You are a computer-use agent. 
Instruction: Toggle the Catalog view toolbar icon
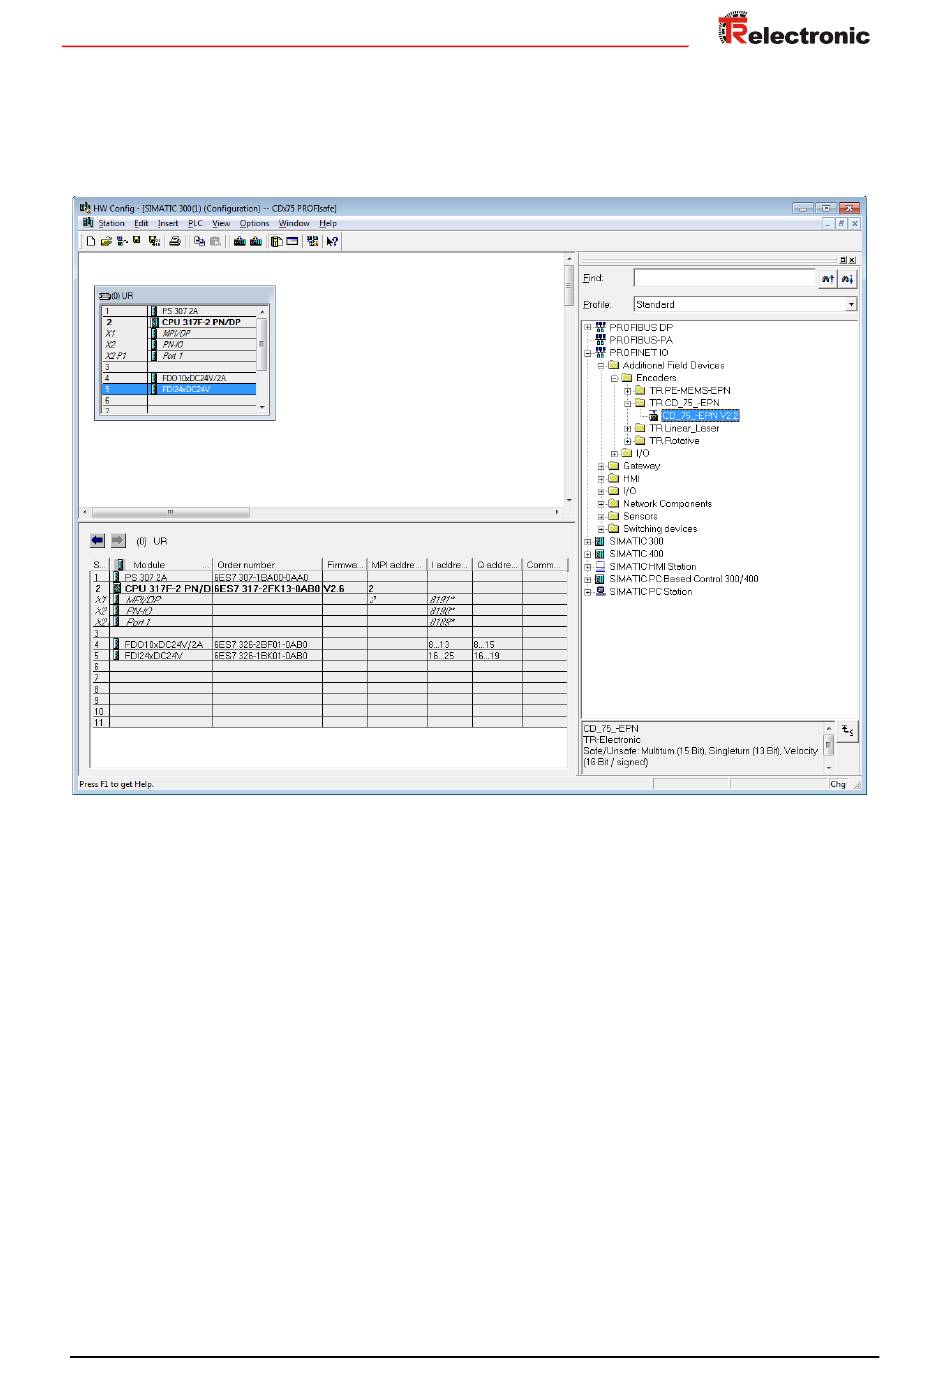pyautogui.click(x=277, y=241)
